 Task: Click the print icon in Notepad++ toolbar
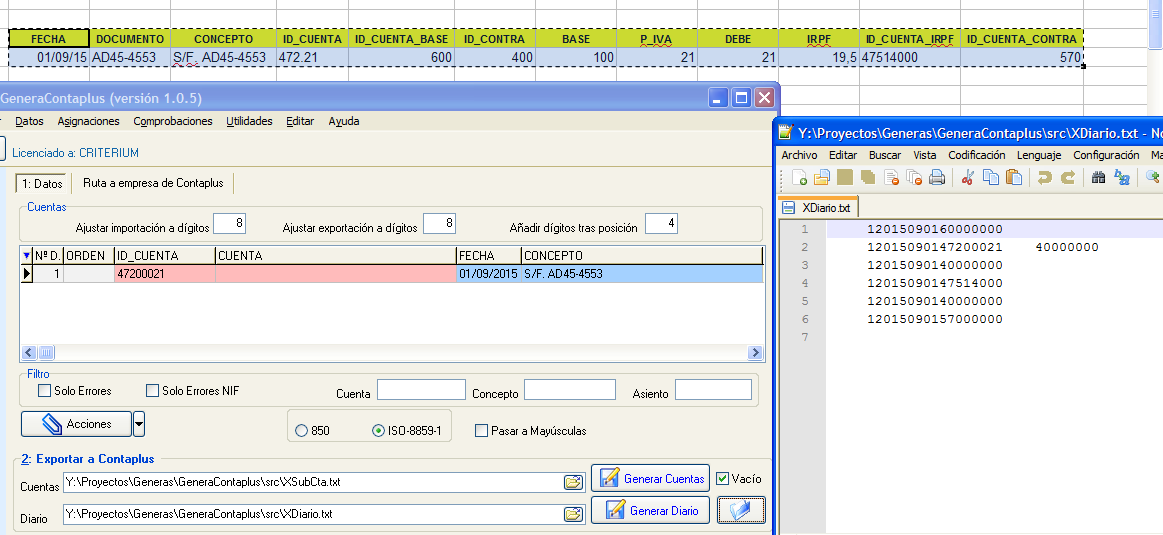937,177
